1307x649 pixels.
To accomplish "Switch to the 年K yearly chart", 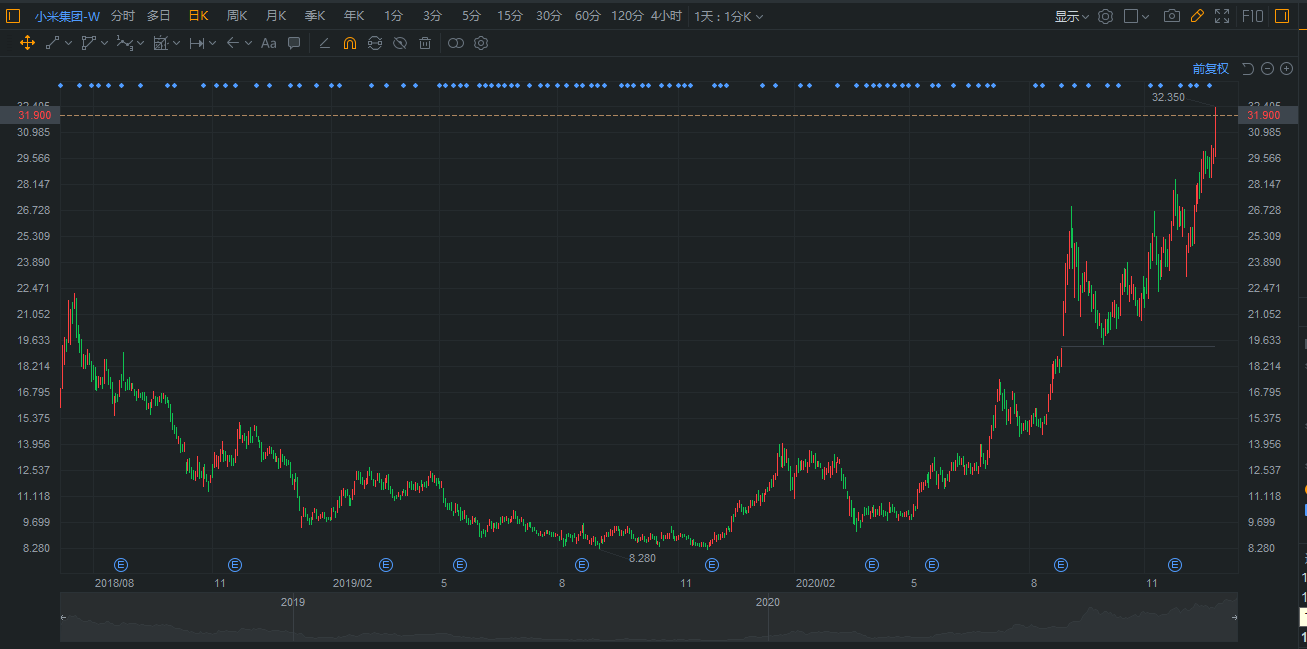I will [354, 16].
